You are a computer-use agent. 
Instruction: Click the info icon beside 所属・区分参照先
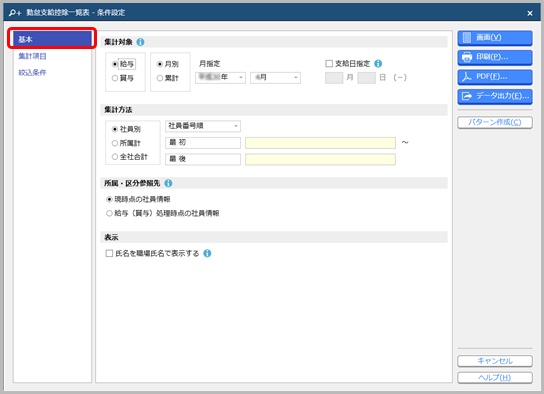pyautogui.click(x=168, y=183)
